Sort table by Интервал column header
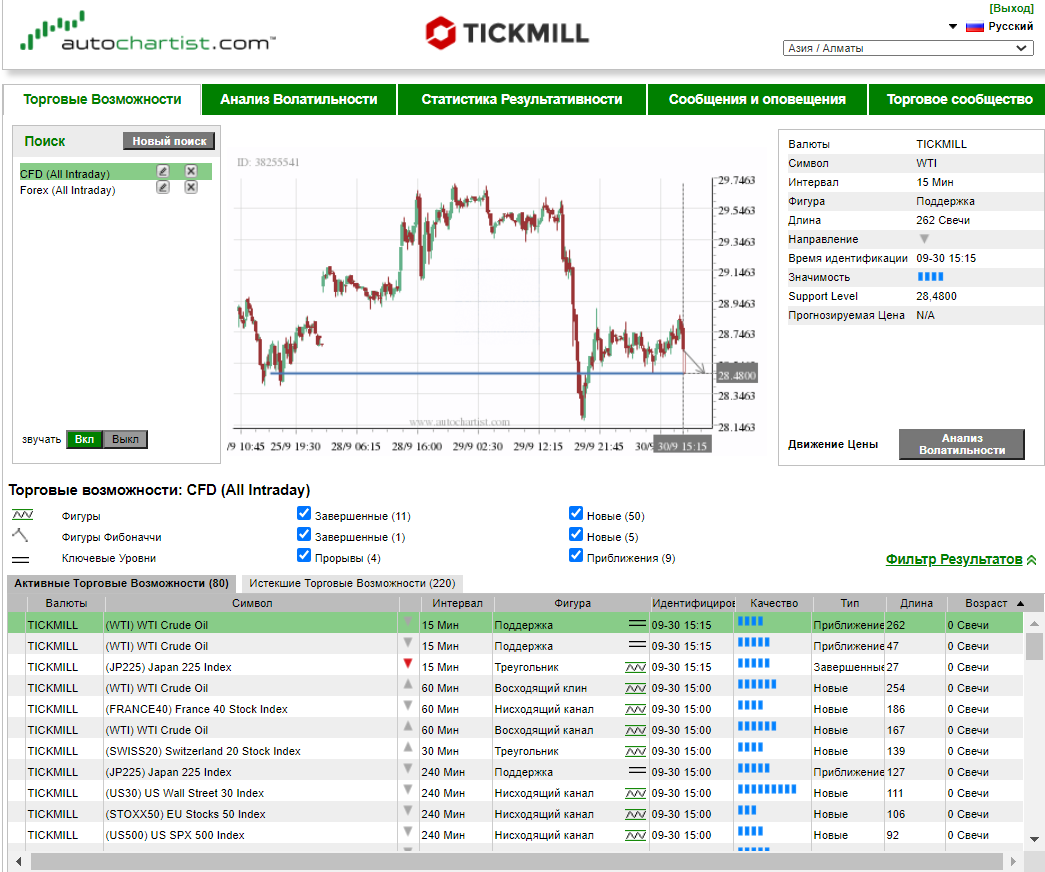 (x=457, y=603)
